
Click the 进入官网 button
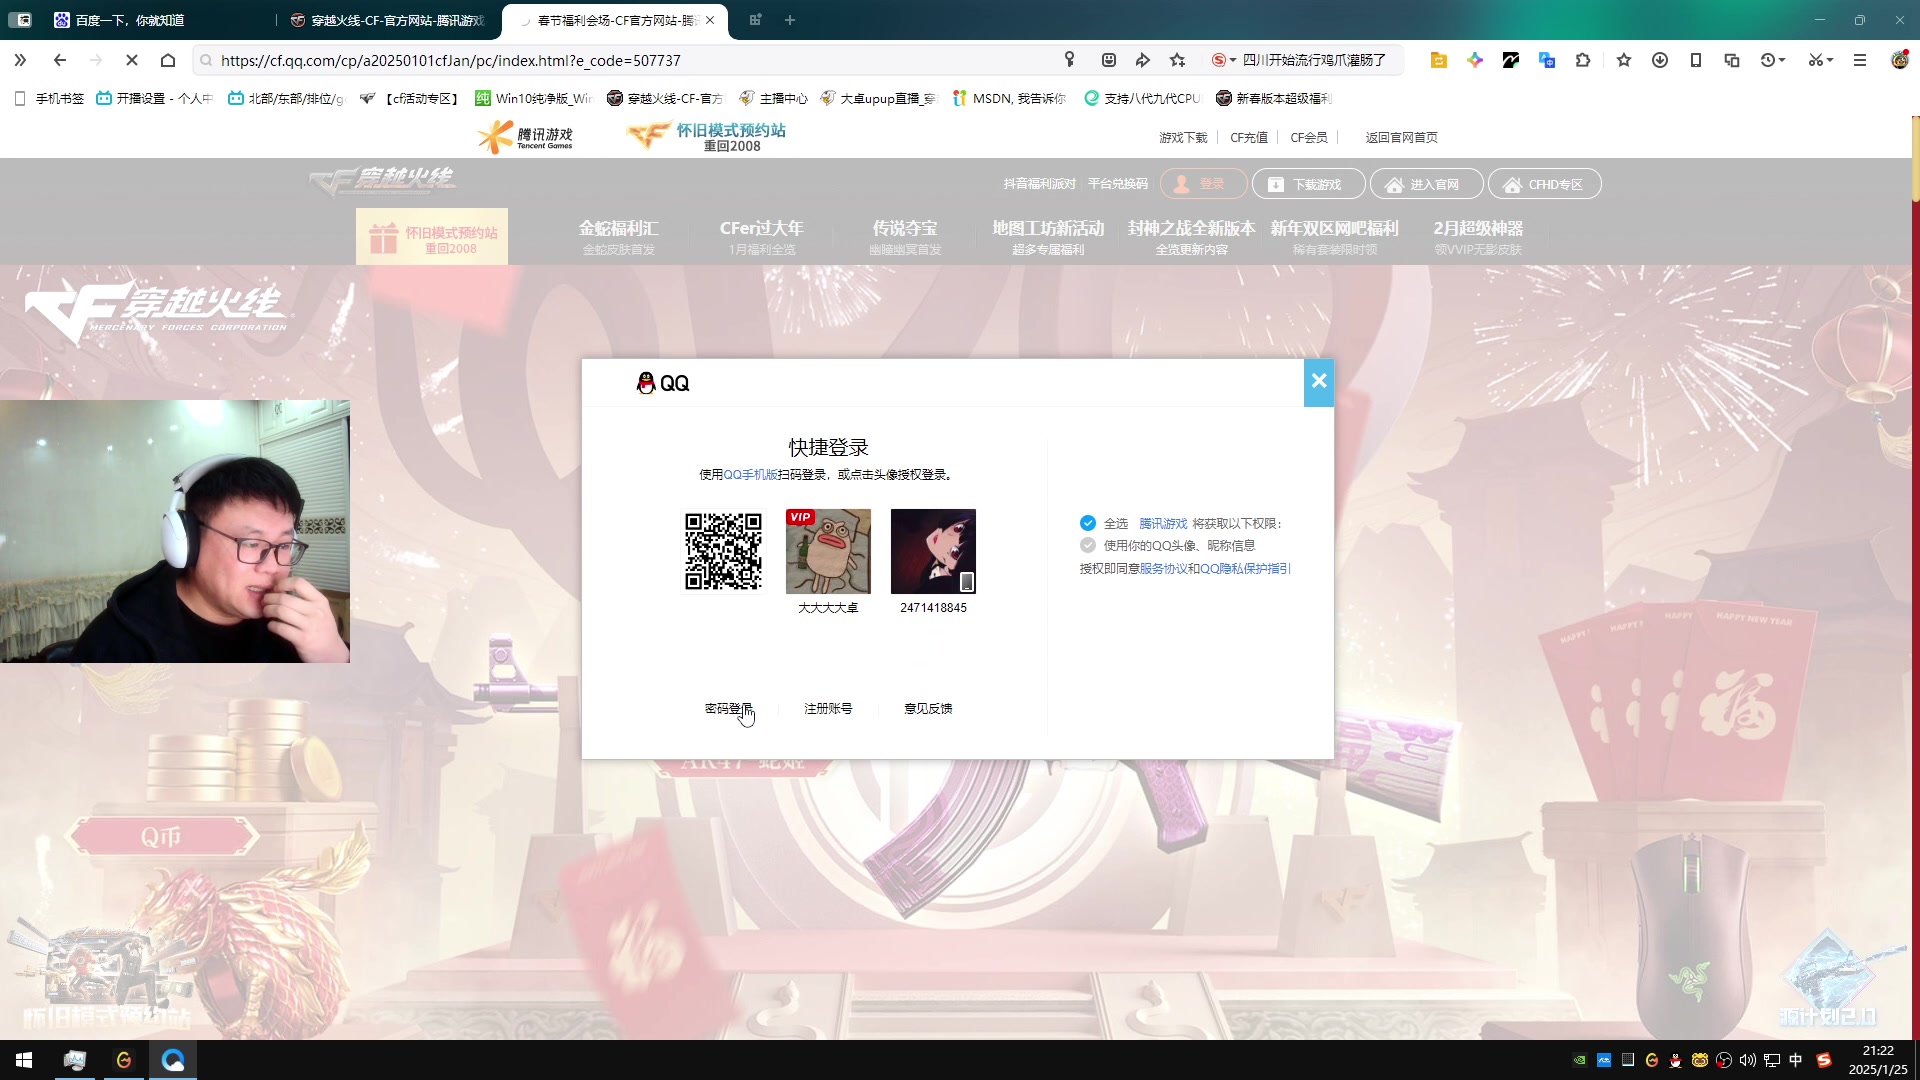(1426, 184)
